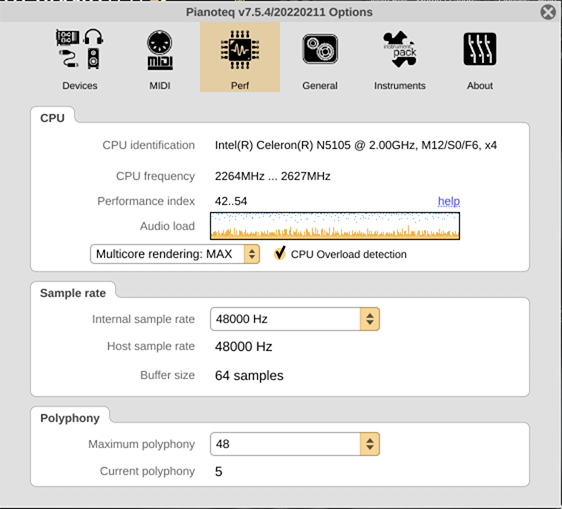
Task: Click the CPU identification value text
Action: [356, 145]
